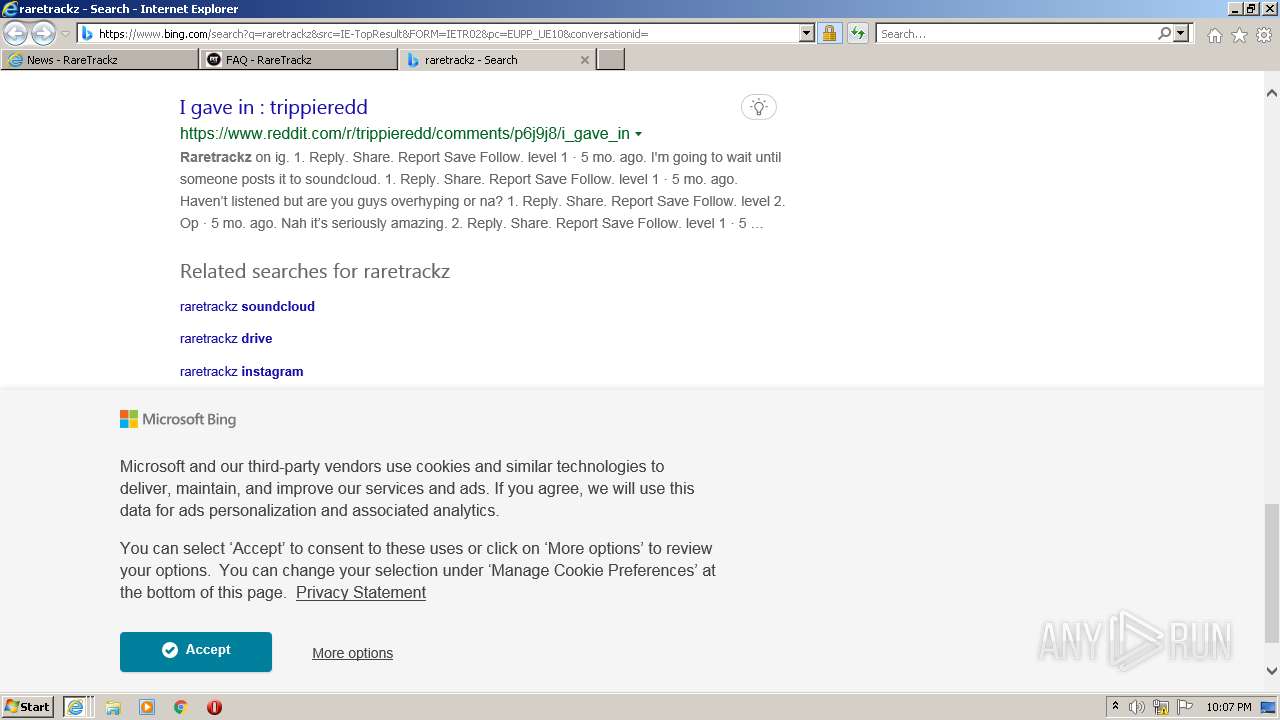Click the security lock icon
The width and height of the screenshot is (1280, 720).
829,34
